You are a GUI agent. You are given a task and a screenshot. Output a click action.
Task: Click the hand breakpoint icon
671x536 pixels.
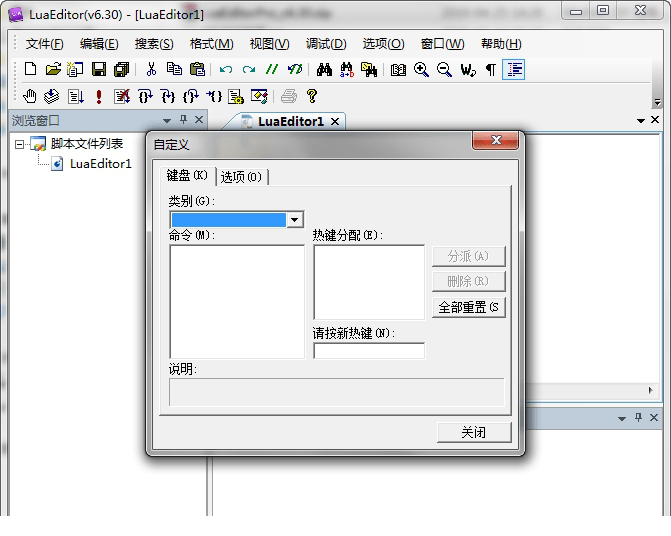30,96
